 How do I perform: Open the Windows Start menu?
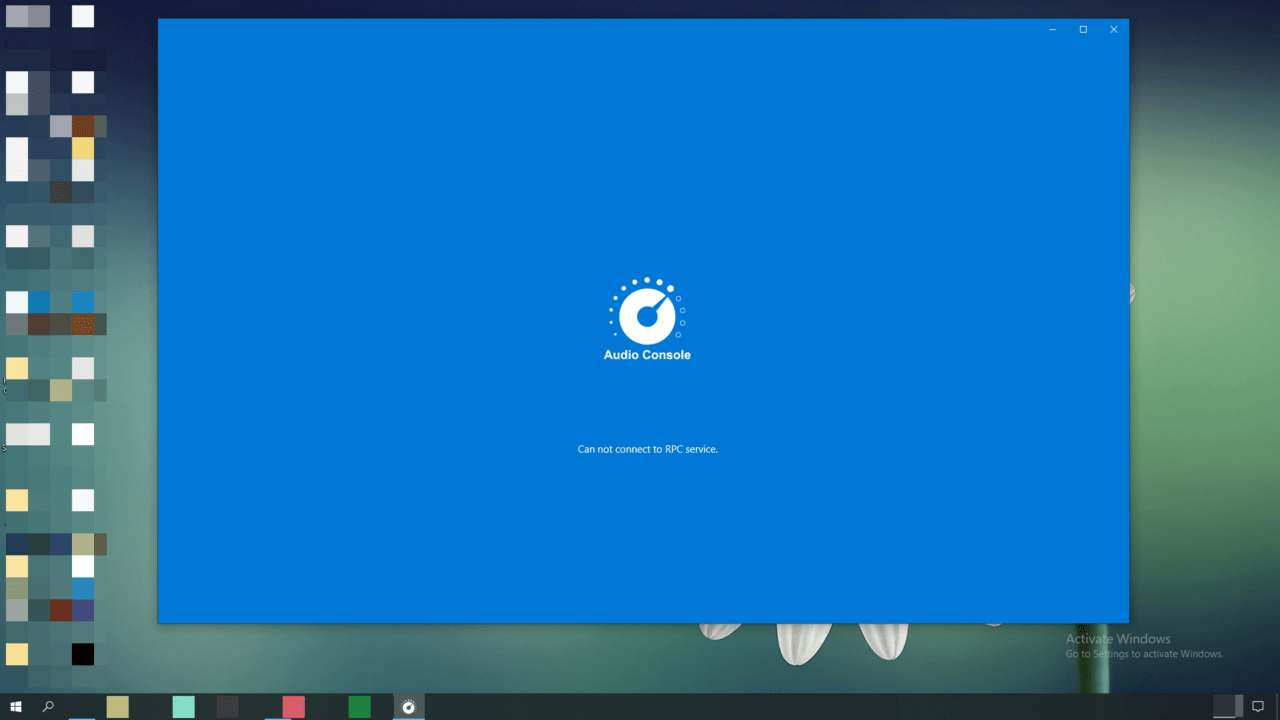[16, 707]
